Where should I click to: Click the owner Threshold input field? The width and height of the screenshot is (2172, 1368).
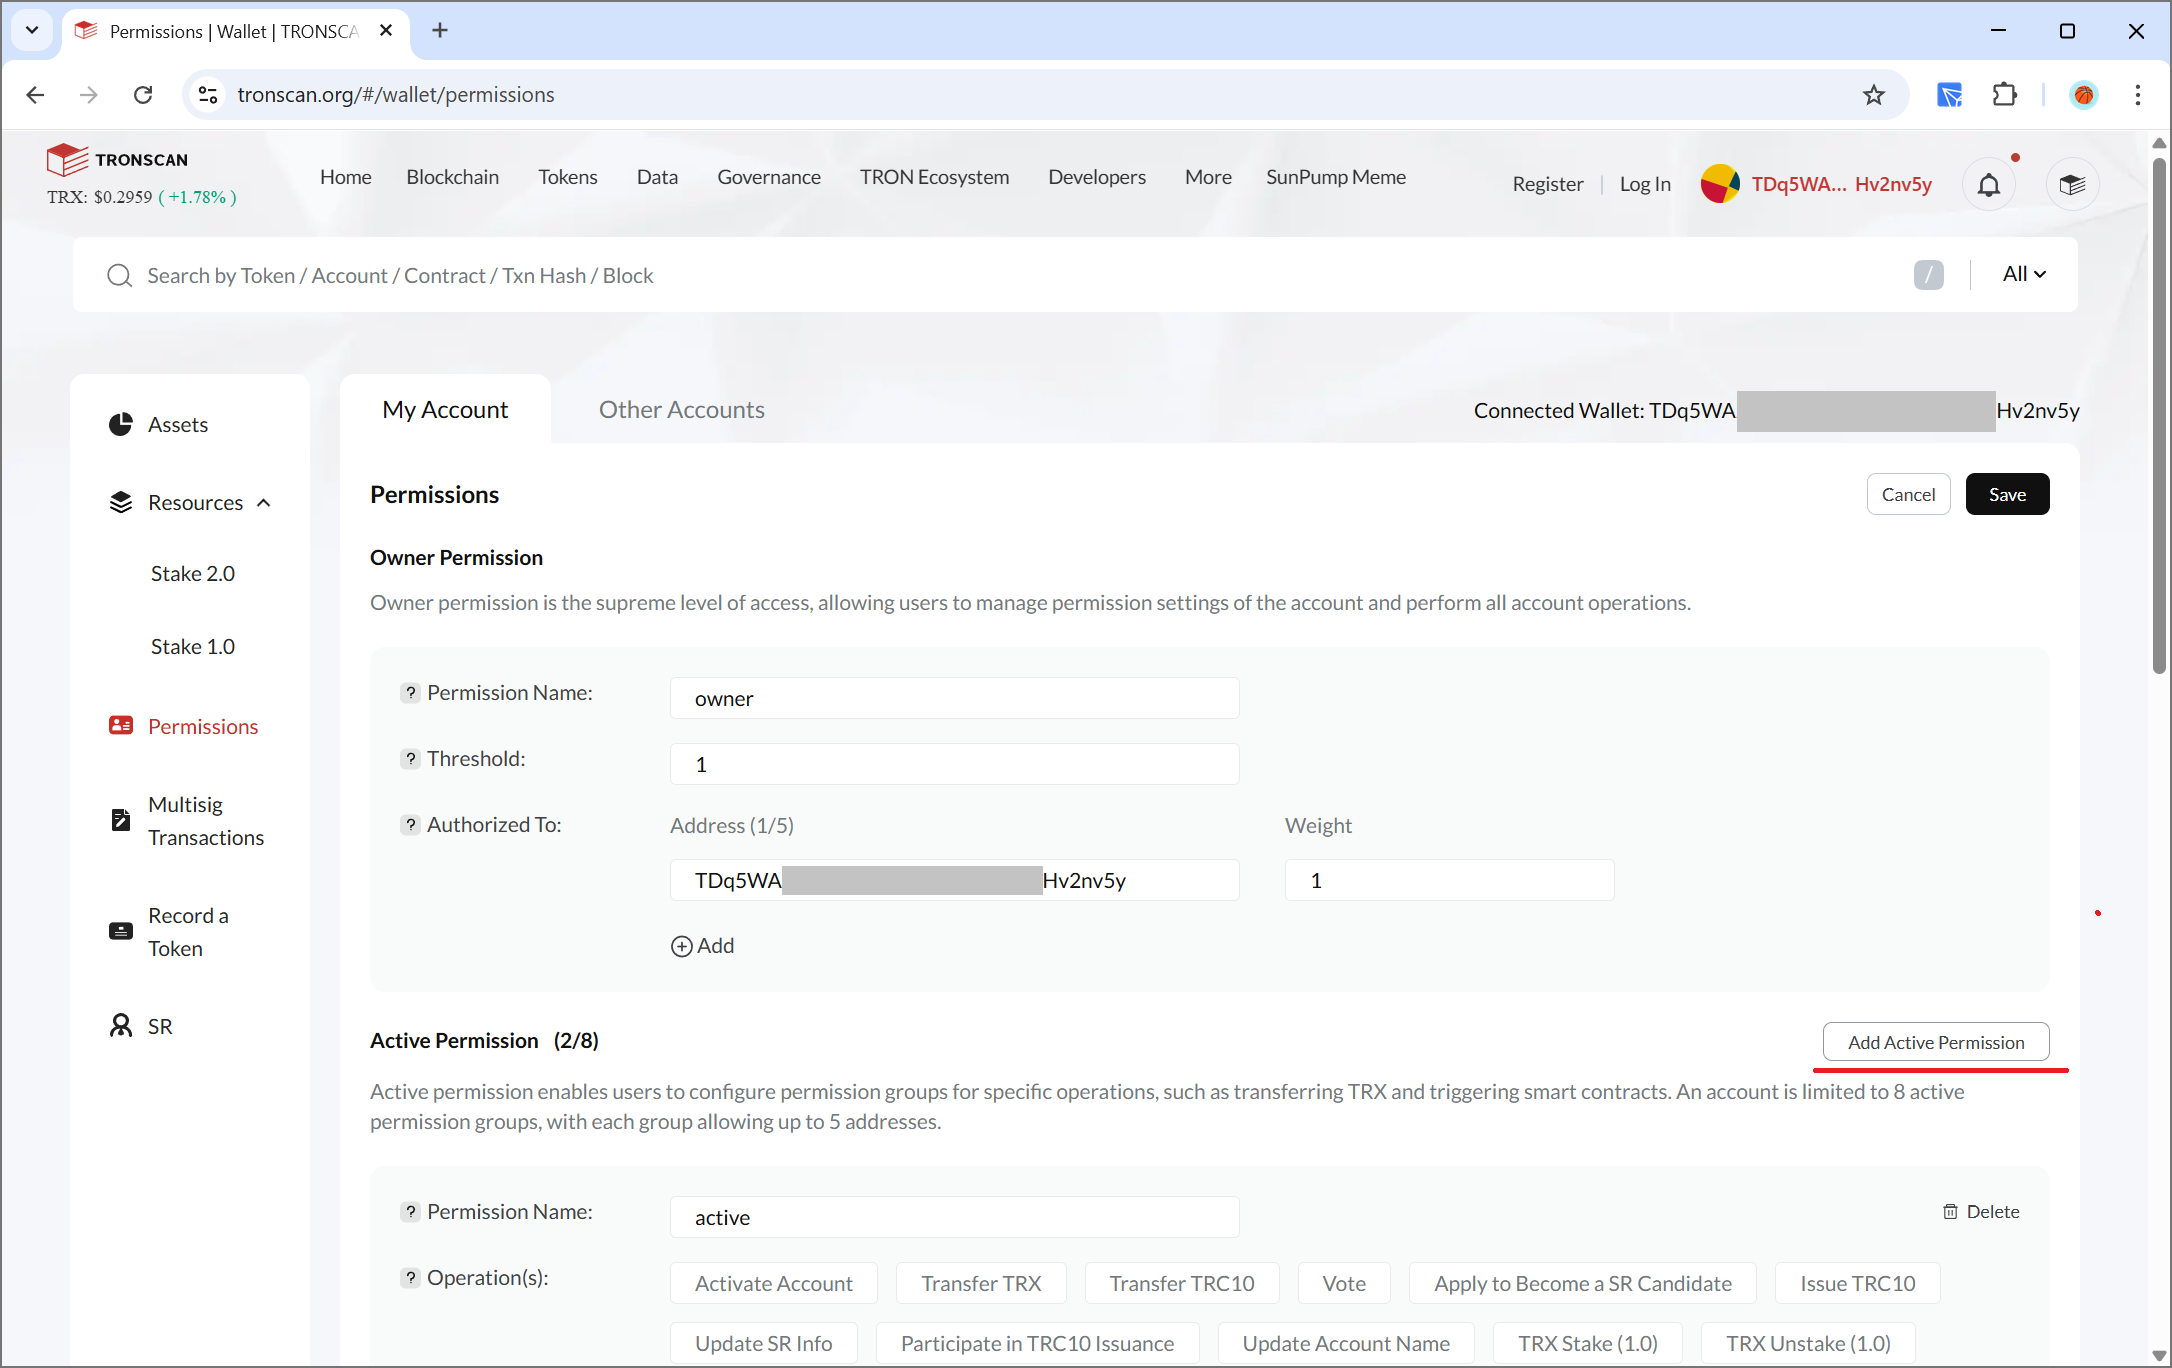pyautogui.click(x=955, y=764)
